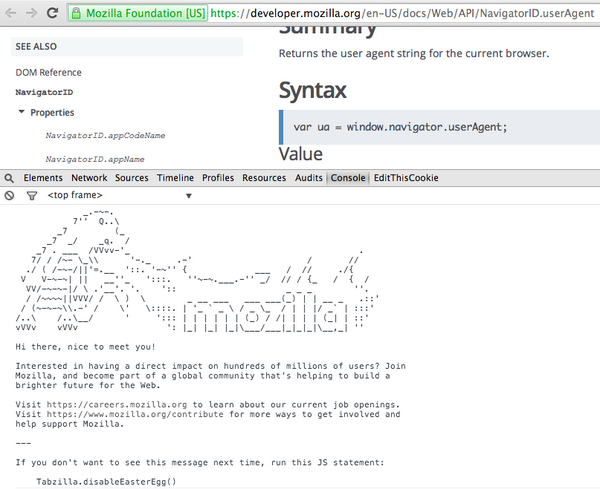Screen dimensions: 600x489
Task: Click the Mozilla Foundation [US] certificate badge
Action: tap(138, 13)
